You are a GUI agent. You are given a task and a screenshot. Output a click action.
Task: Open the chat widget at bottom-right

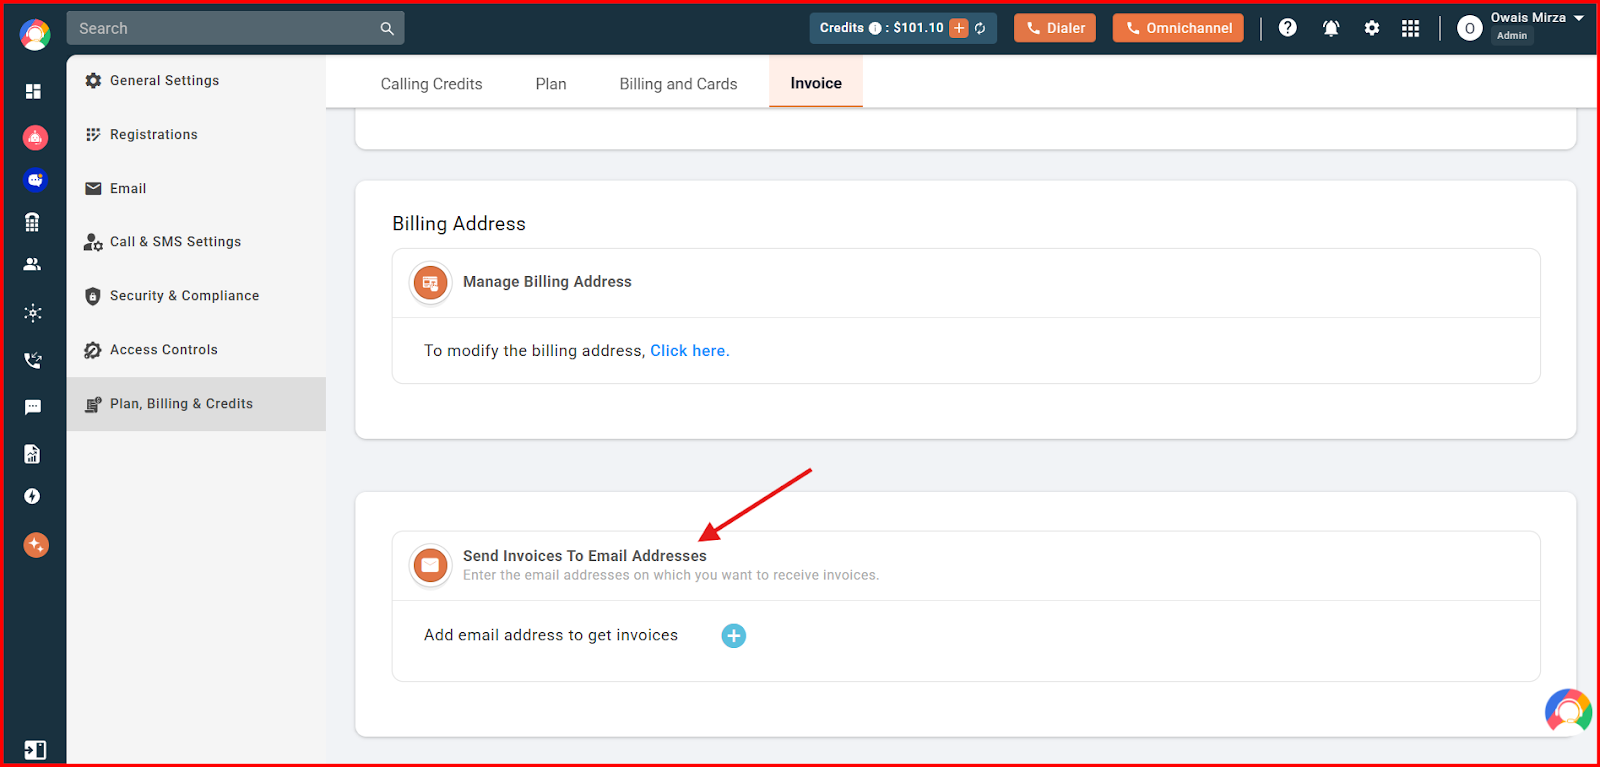pyautogui.click(x=1568, y=711)
